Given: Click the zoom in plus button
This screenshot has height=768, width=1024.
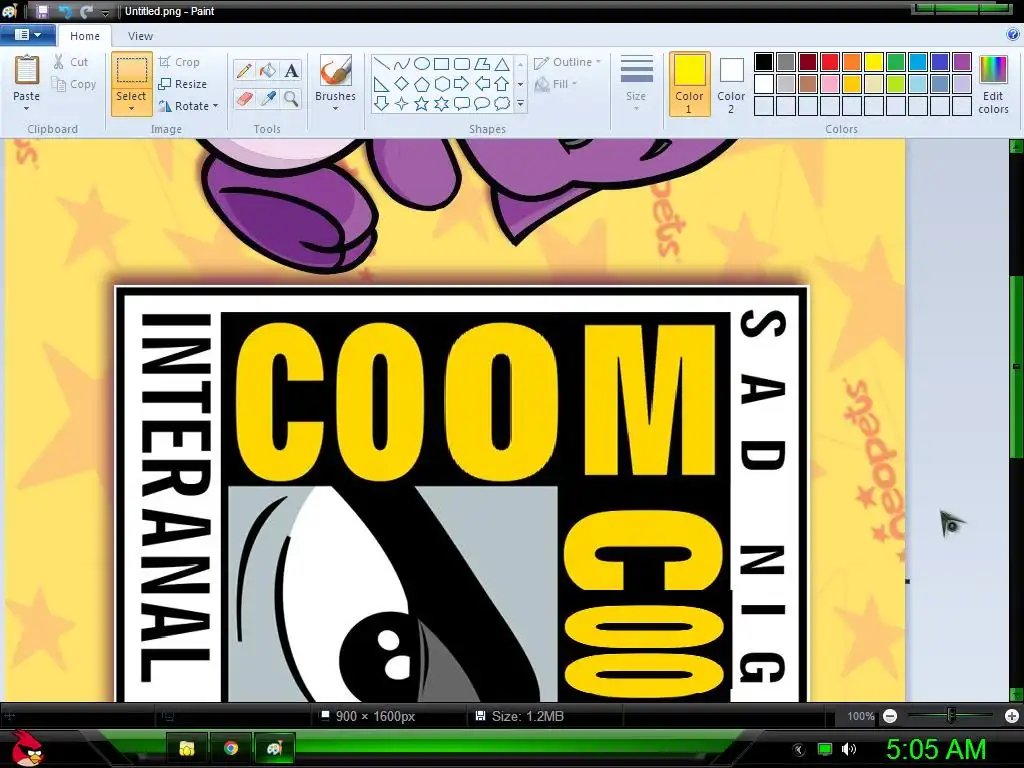Looking at the screenshot, I should pyautogui.click(x=1012, y=716).
